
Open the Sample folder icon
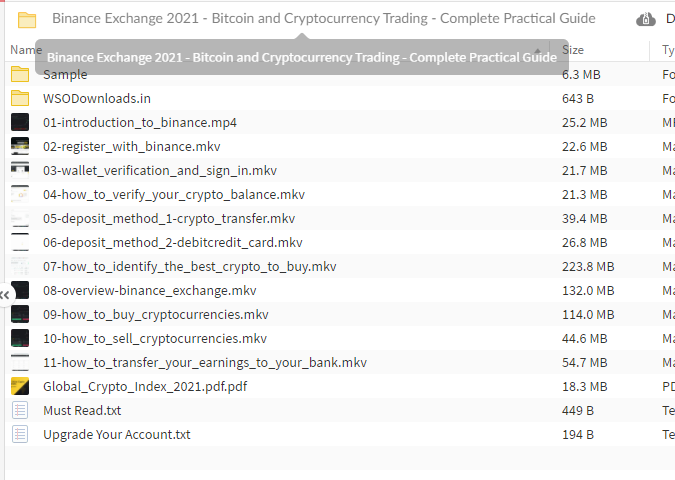(20, 74)
